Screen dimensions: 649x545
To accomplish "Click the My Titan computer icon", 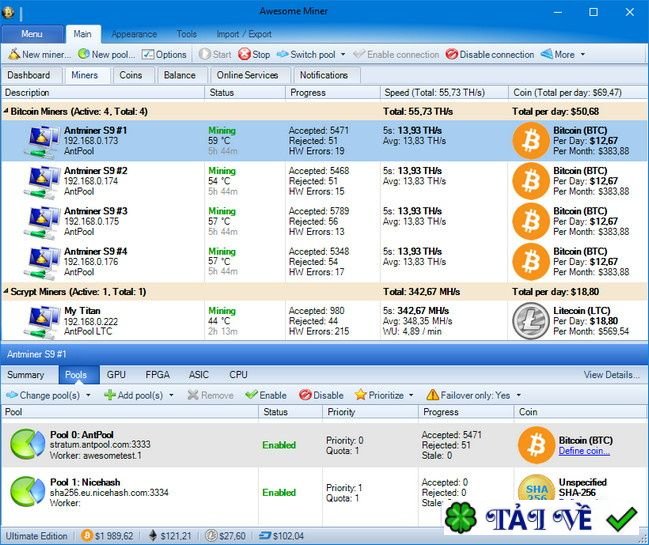I will pyautogui.click(x=42, y=321).
